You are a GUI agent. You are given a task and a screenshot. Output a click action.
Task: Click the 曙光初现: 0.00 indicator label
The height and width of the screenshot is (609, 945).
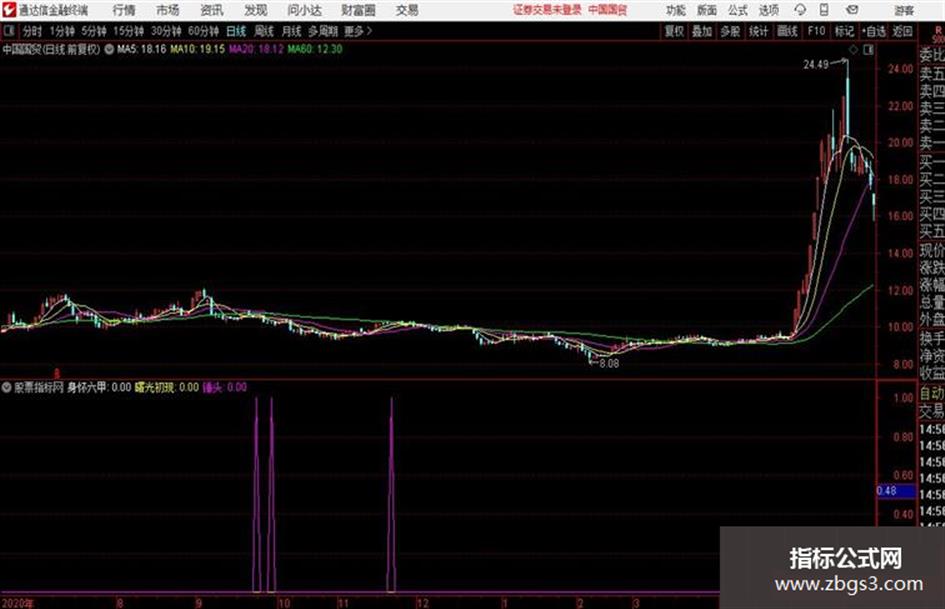point(166,387)
